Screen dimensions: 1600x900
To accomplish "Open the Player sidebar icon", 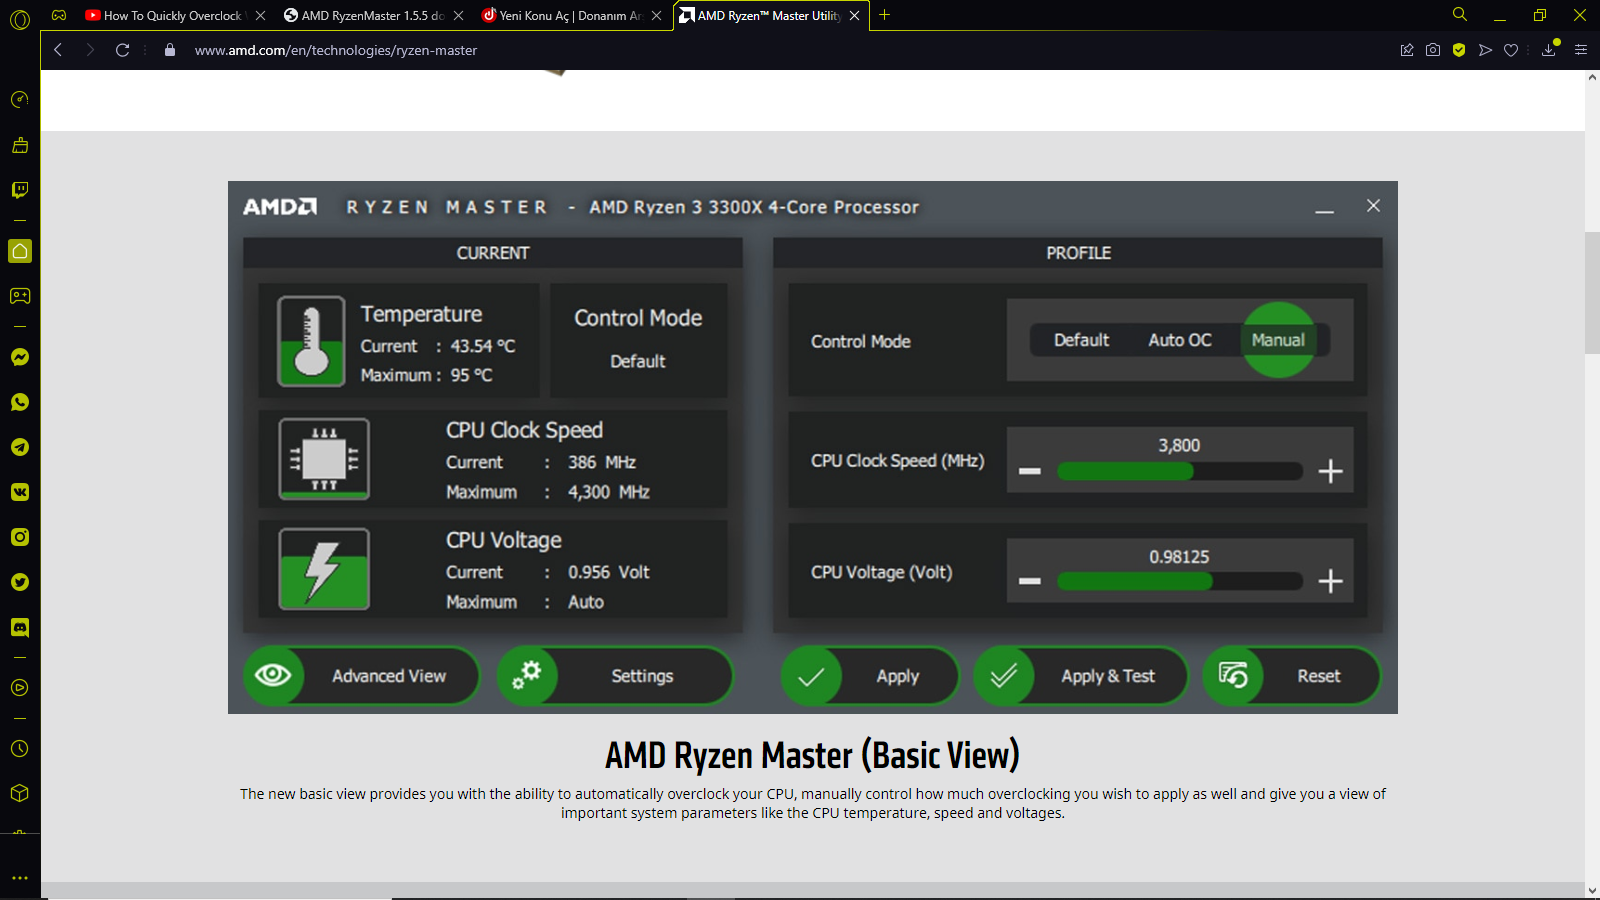I will point(20,688).
